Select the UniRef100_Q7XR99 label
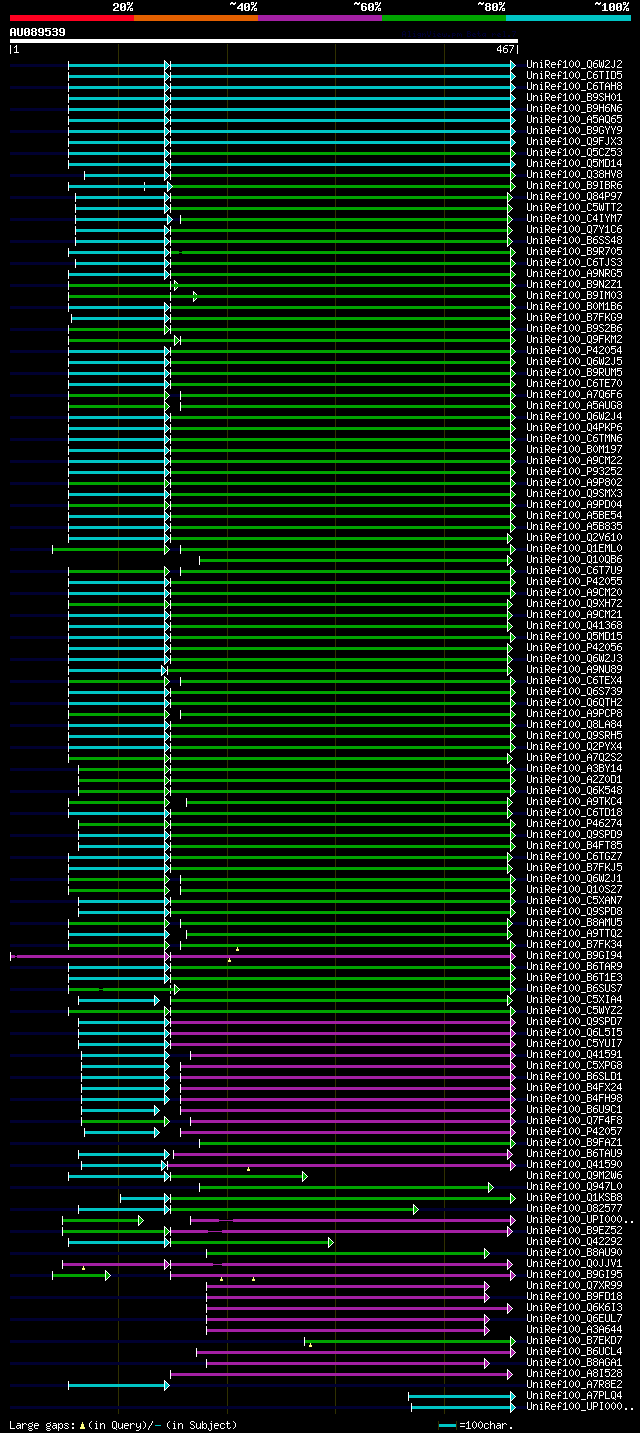 point(574,1285)
